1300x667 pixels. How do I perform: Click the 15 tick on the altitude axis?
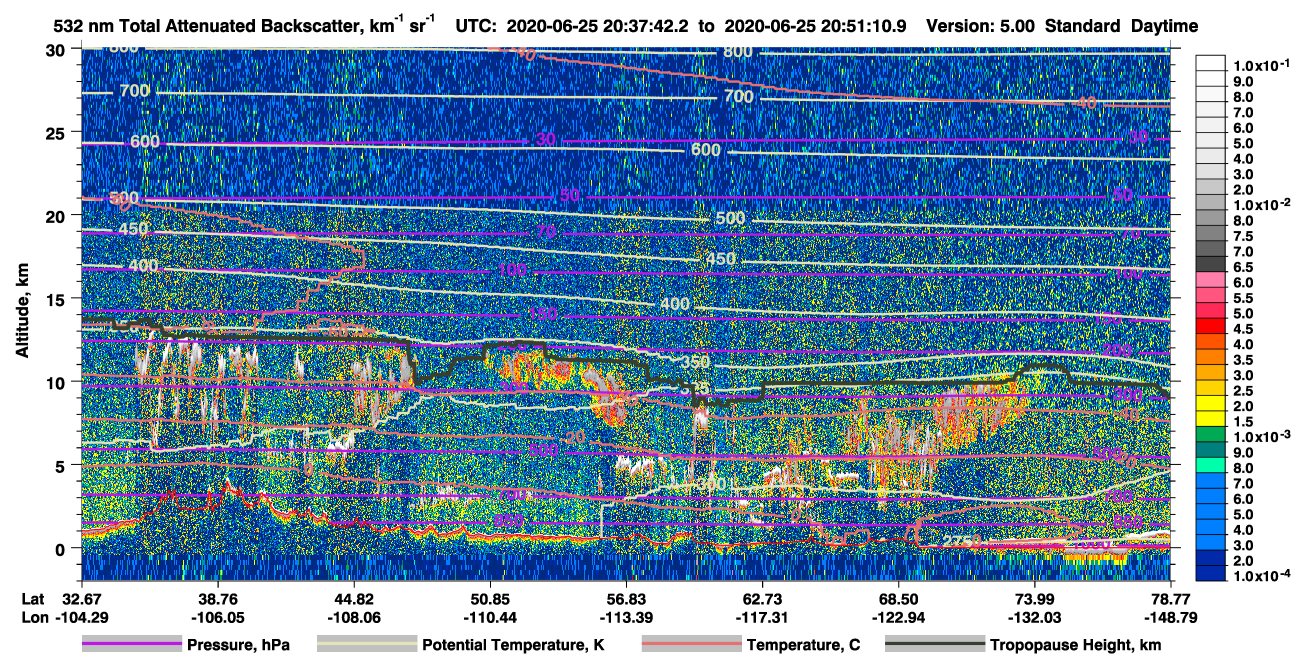[58, 299]
